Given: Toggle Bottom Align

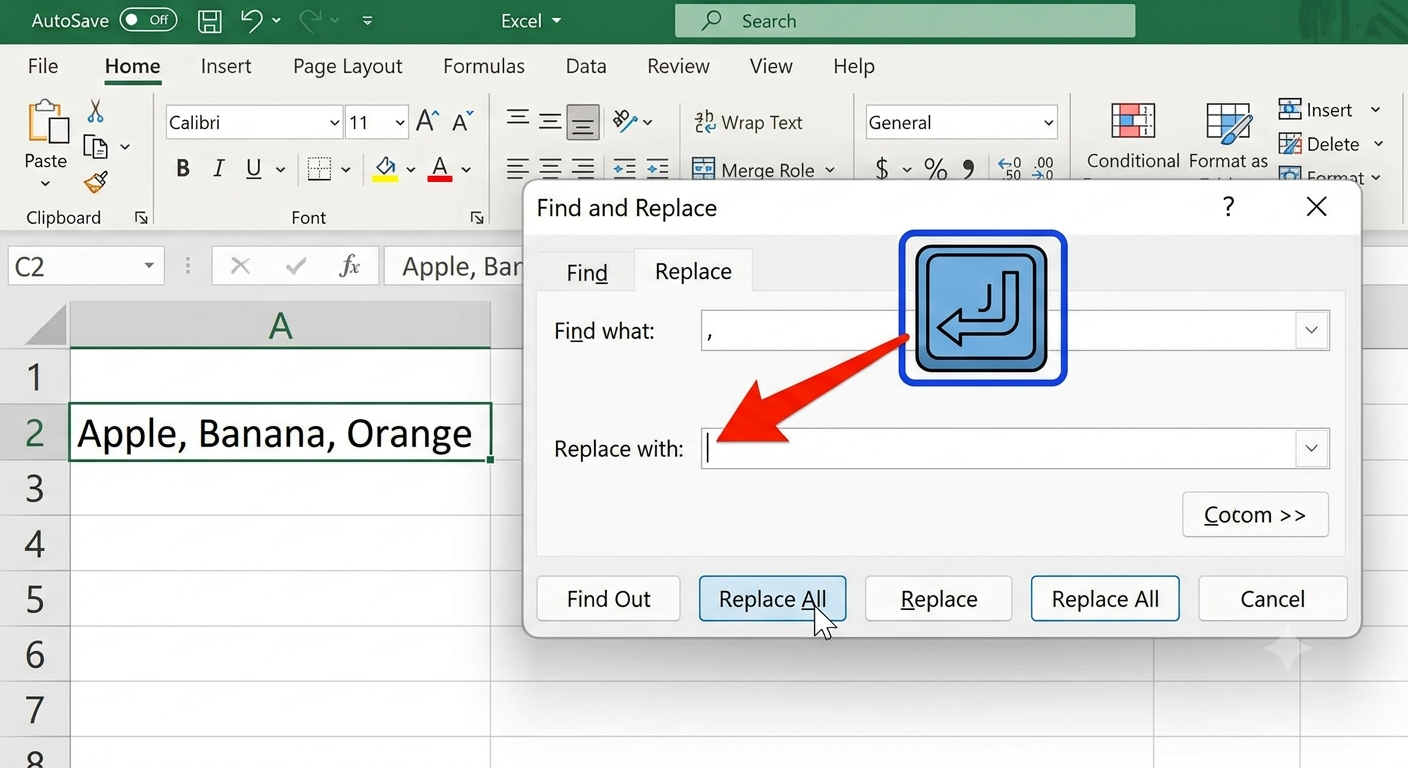Looking at the screenshot, I should (x=583, y=122).
